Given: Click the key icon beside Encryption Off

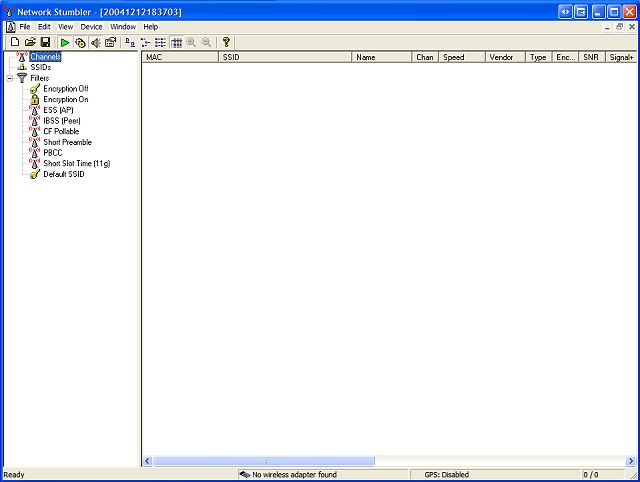Looking at the screenshot, I should point(35,89).
